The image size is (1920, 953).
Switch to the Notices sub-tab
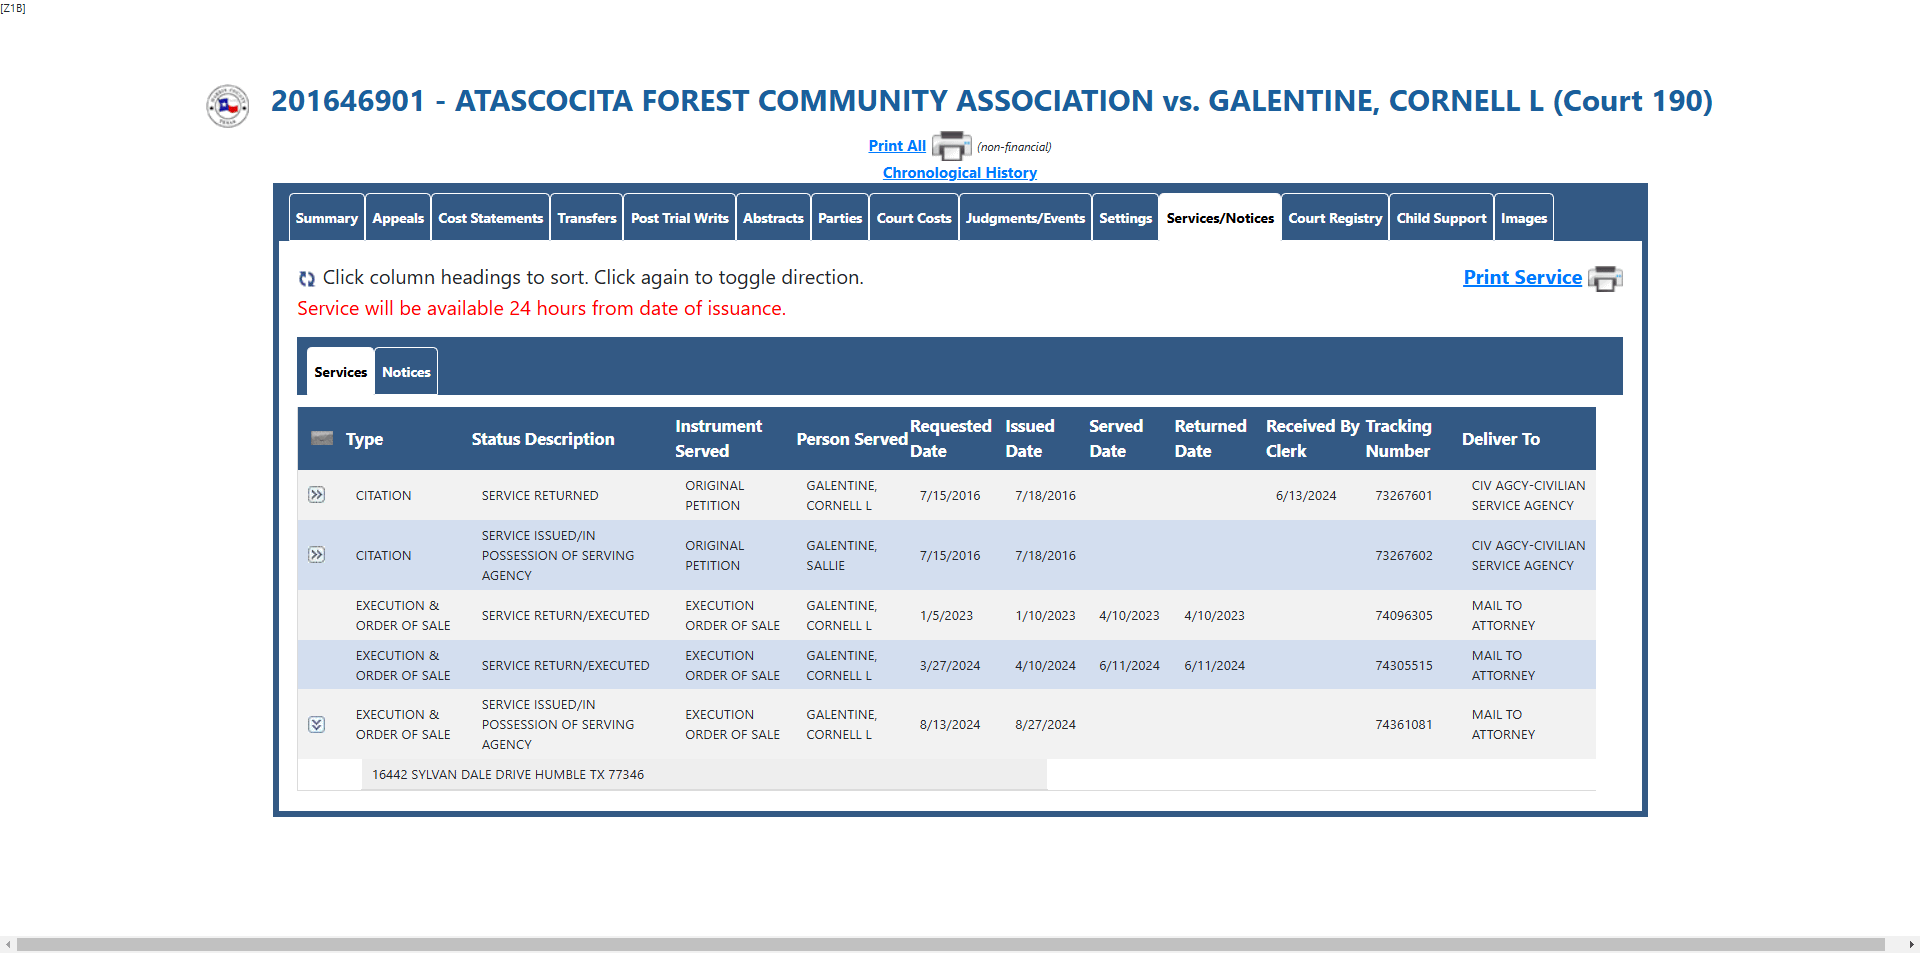(406, 372)
